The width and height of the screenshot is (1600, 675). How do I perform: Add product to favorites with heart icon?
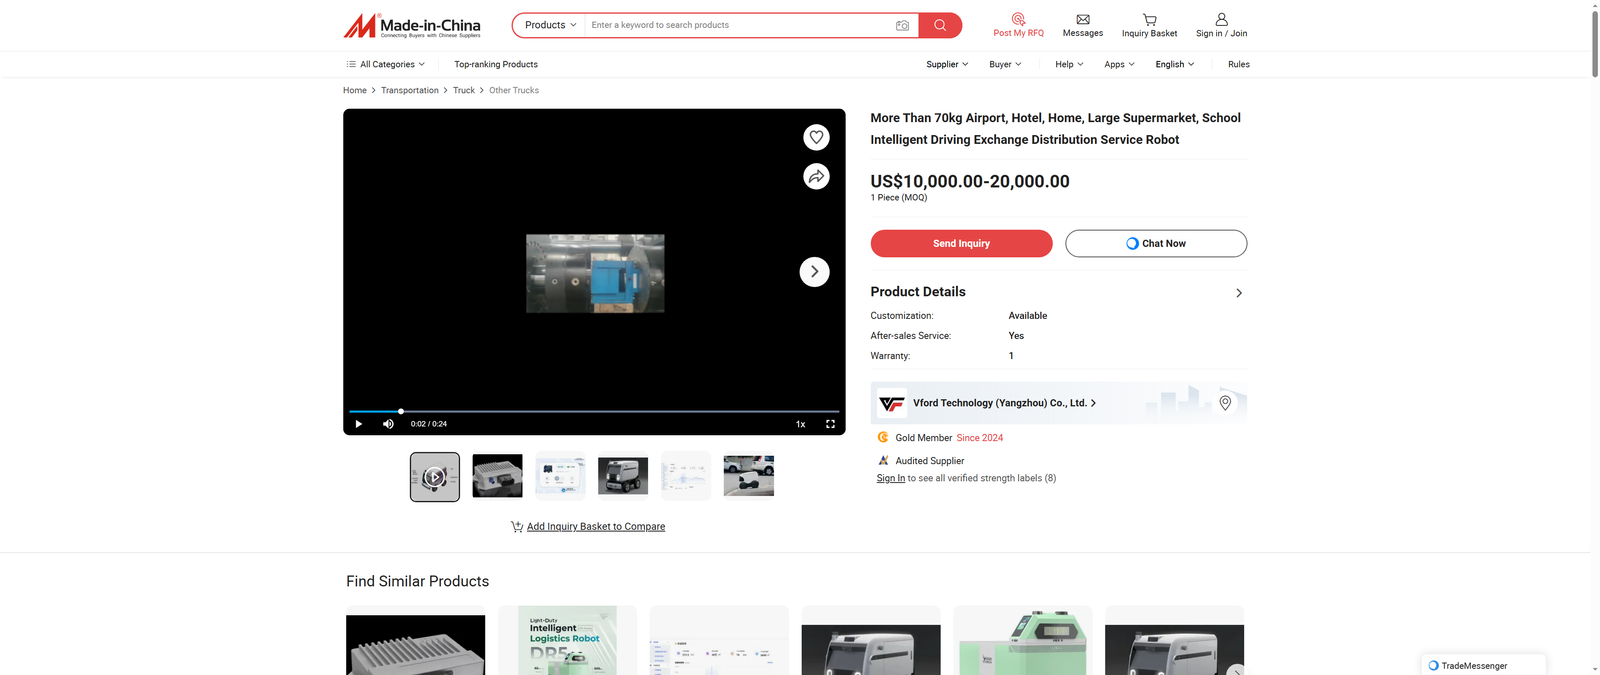(816, 137)
